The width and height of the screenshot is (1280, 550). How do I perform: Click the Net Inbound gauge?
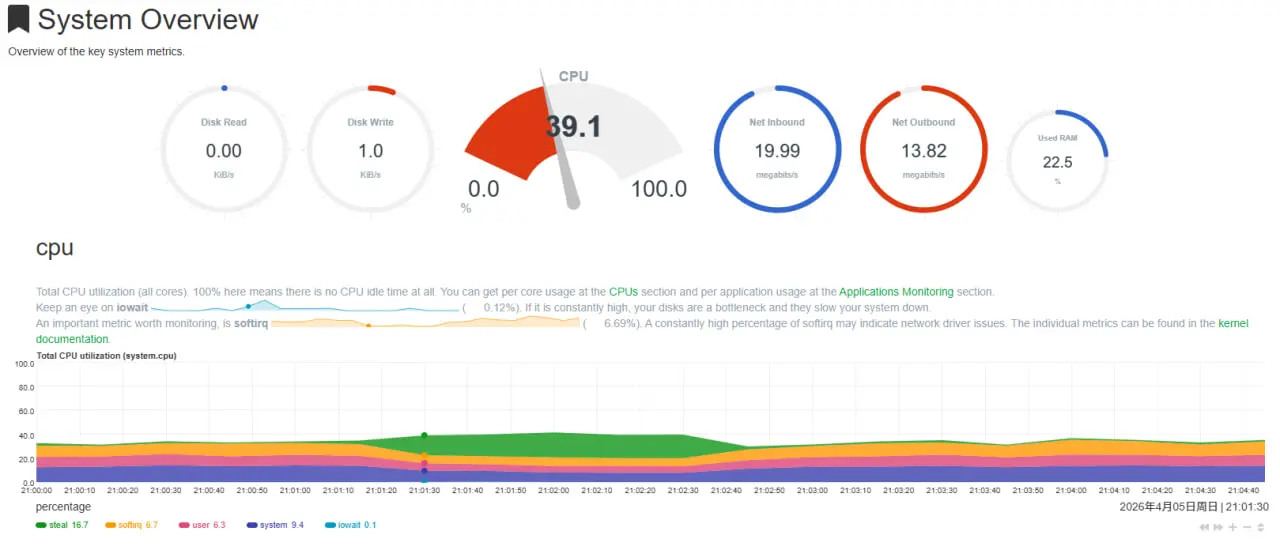pos(777,148)
